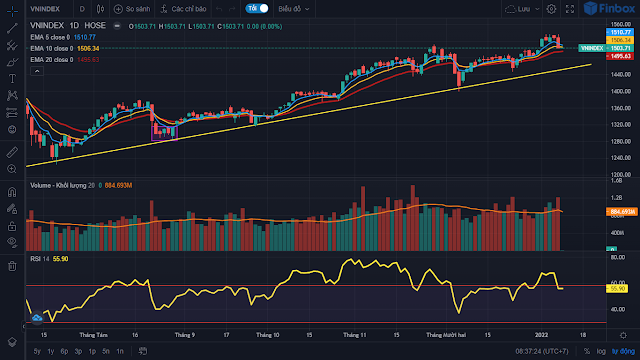Delete drawings with the trash icon
This screenshot has height=360, width=640.
12,266
